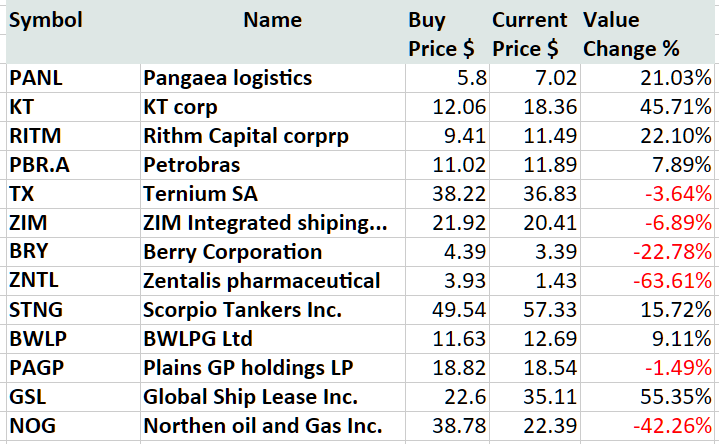The image size is (719, 444).
Task: Click the Current Price $ header
Action: [528, 34]
